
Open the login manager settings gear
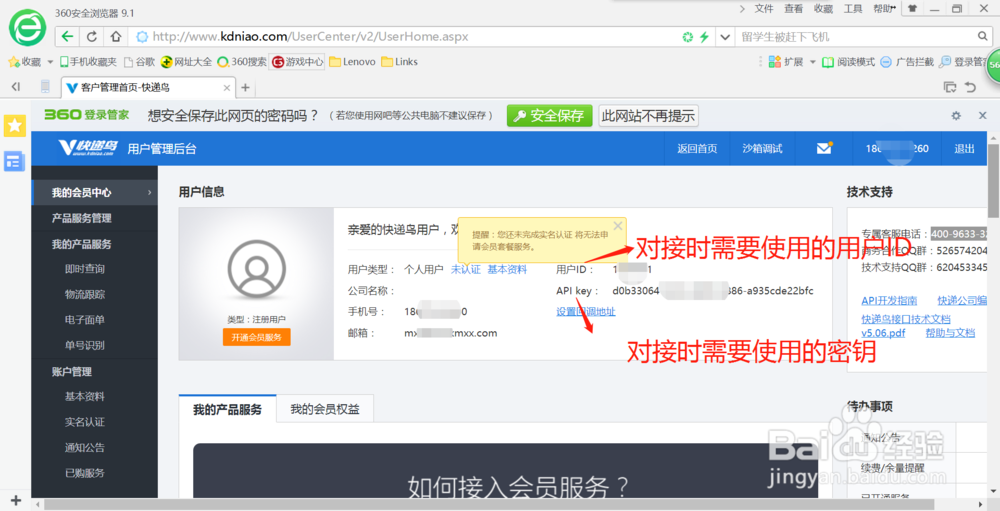click(x=956, y=115)
